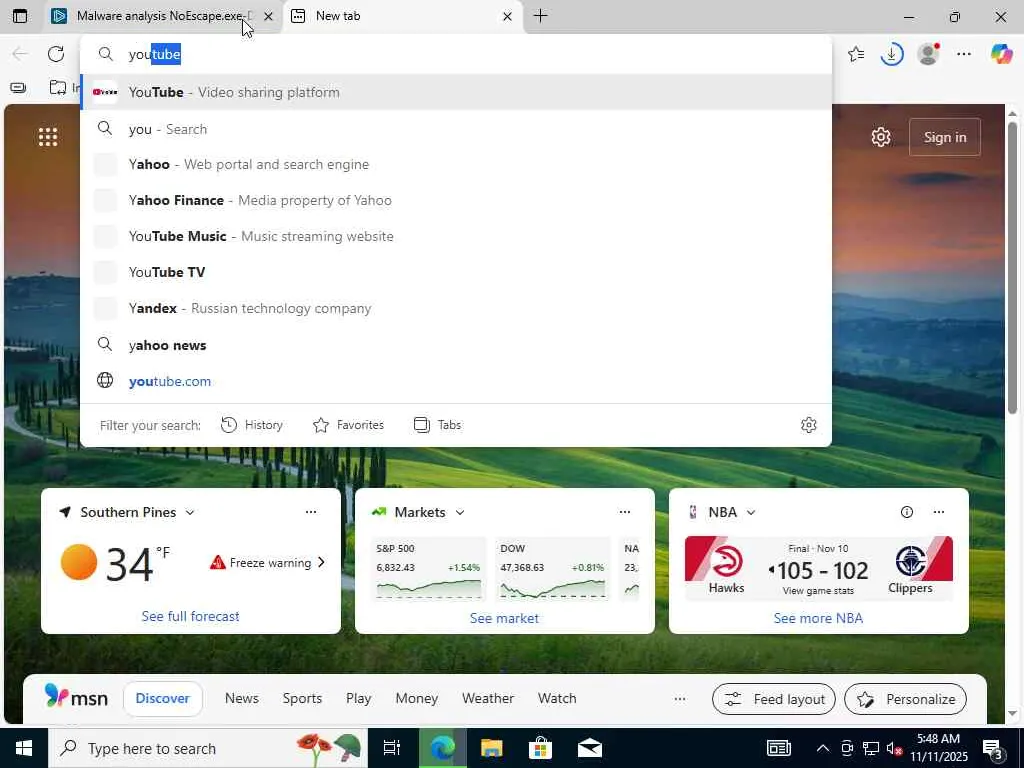Click the See market link
1024x768 pixels.
point(504,618)
